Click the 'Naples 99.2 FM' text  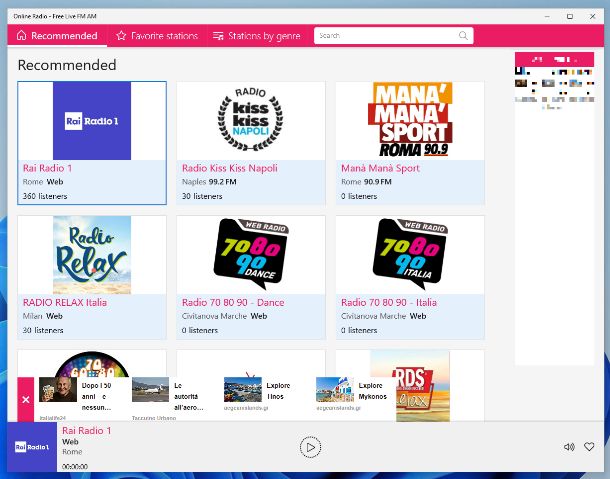209,182
